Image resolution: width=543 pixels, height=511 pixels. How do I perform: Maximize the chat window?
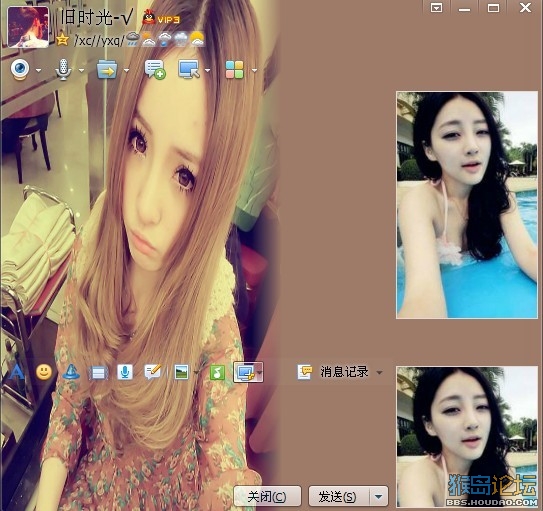point(493,8)
